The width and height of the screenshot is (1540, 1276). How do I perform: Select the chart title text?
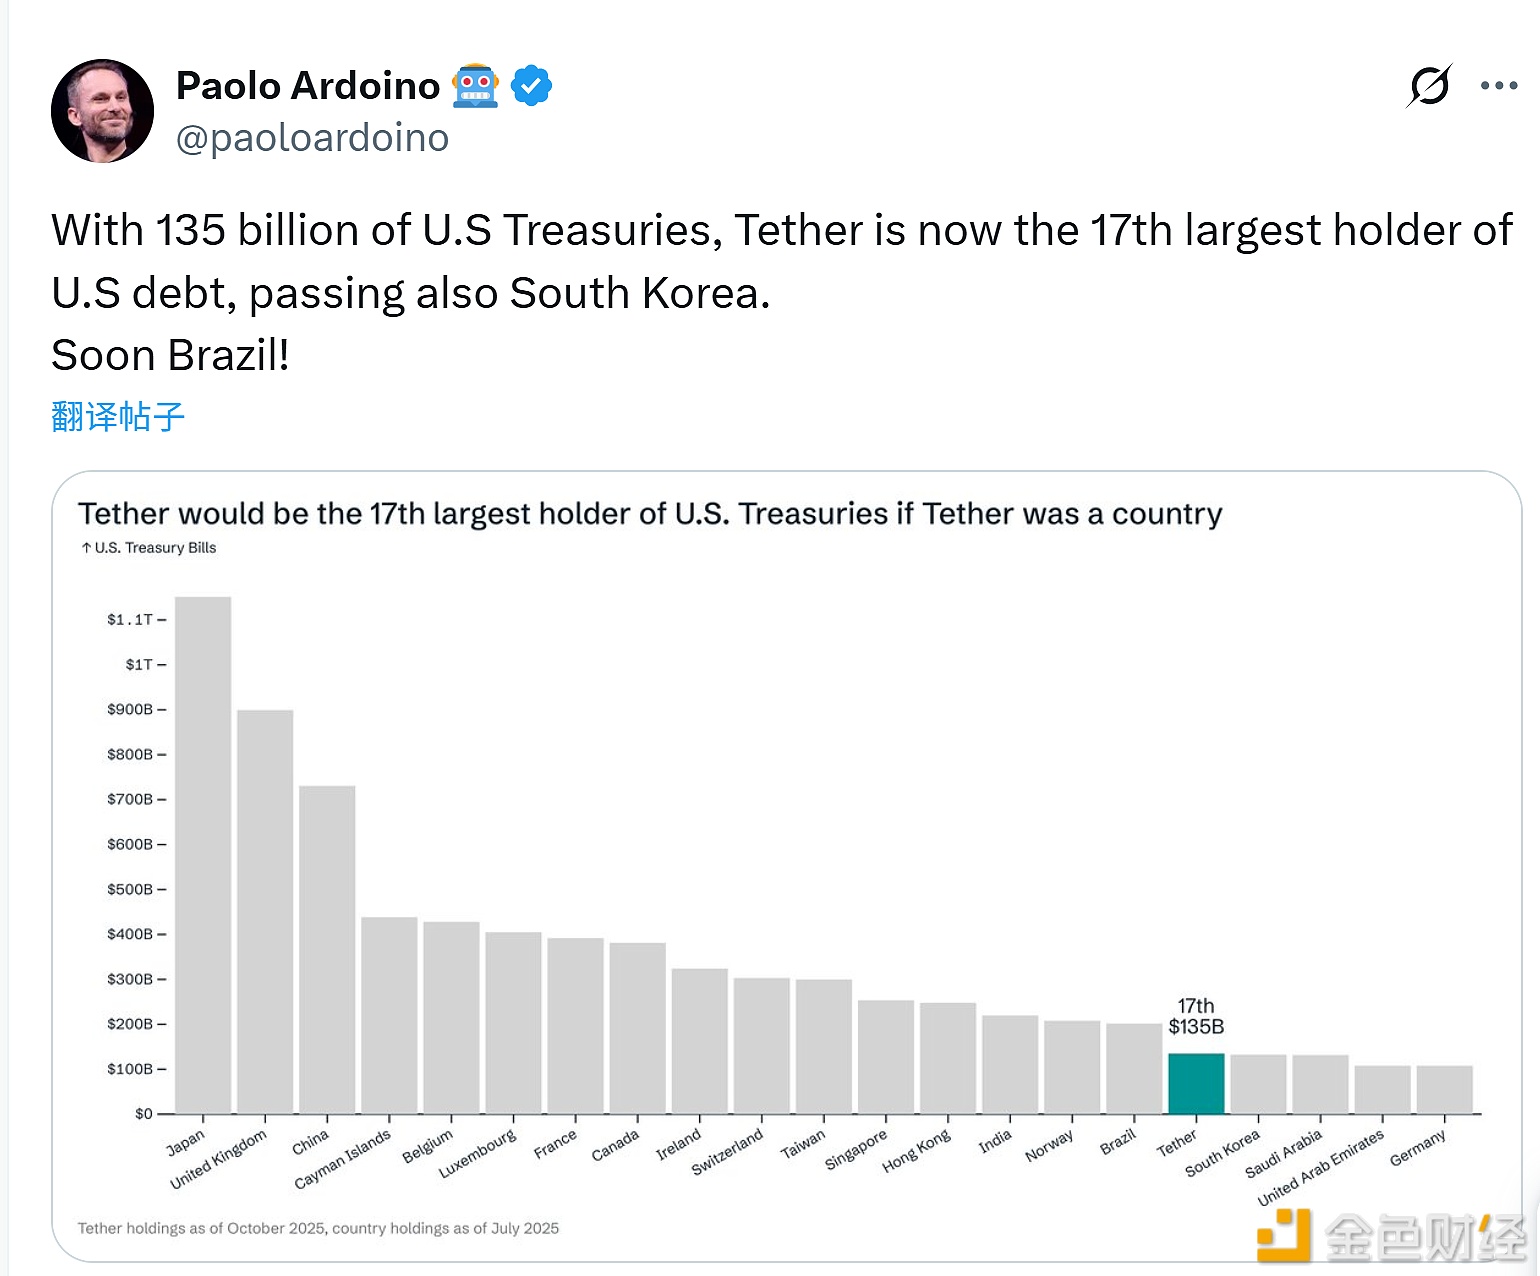pyautogui.click(x=649, y=513)
